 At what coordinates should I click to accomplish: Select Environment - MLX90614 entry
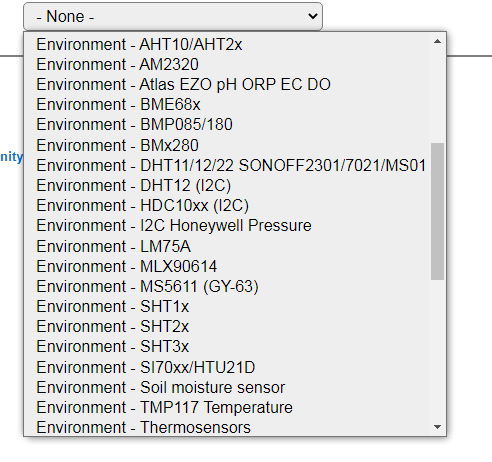pos(226,266)
